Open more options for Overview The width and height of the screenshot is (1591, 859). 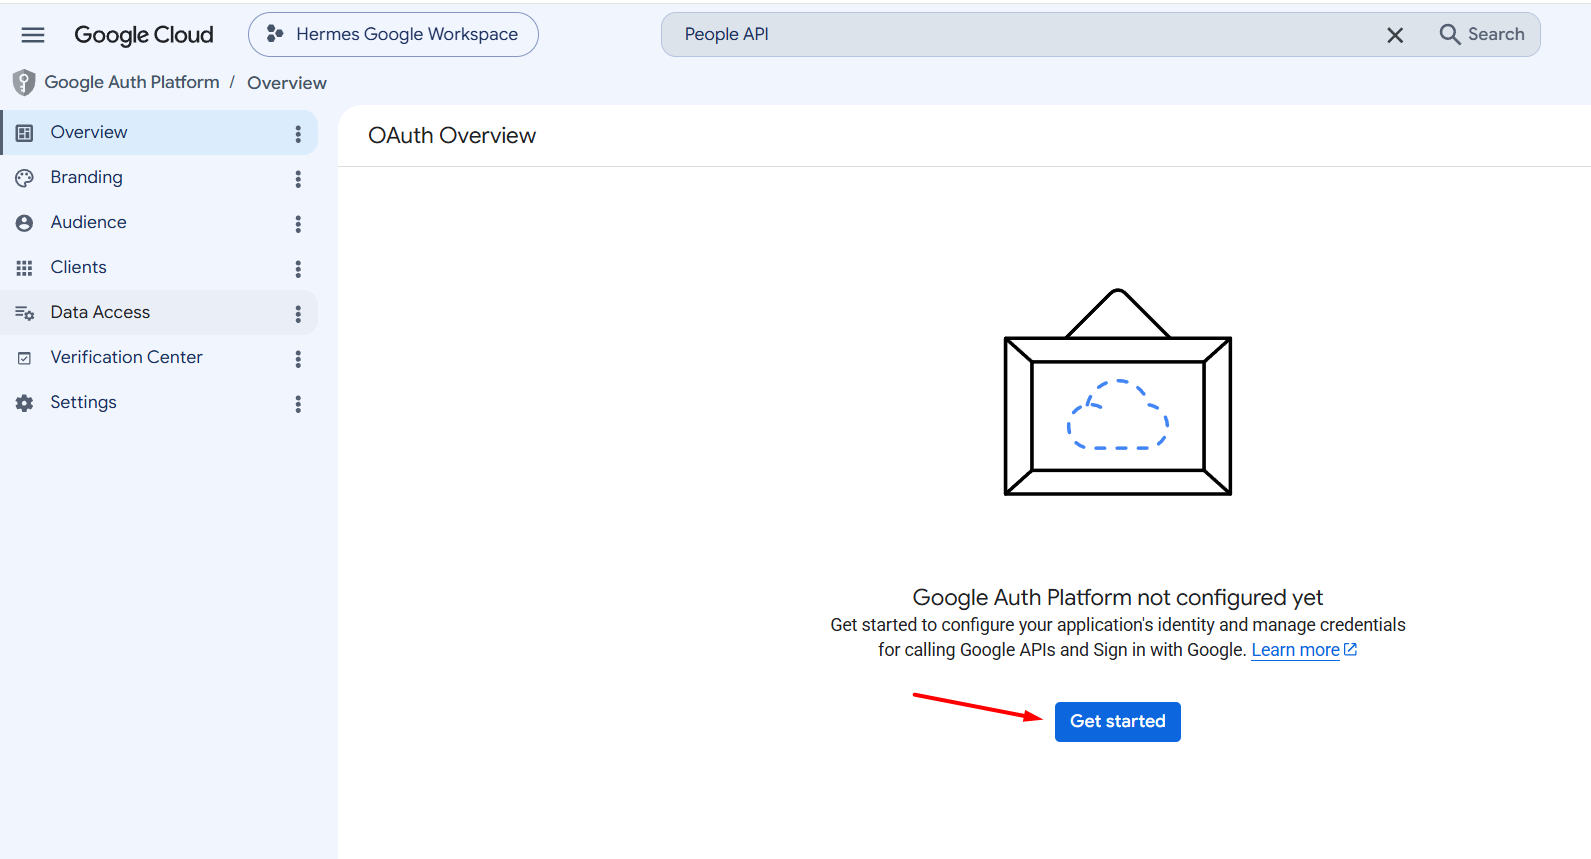tap(298, 134)
